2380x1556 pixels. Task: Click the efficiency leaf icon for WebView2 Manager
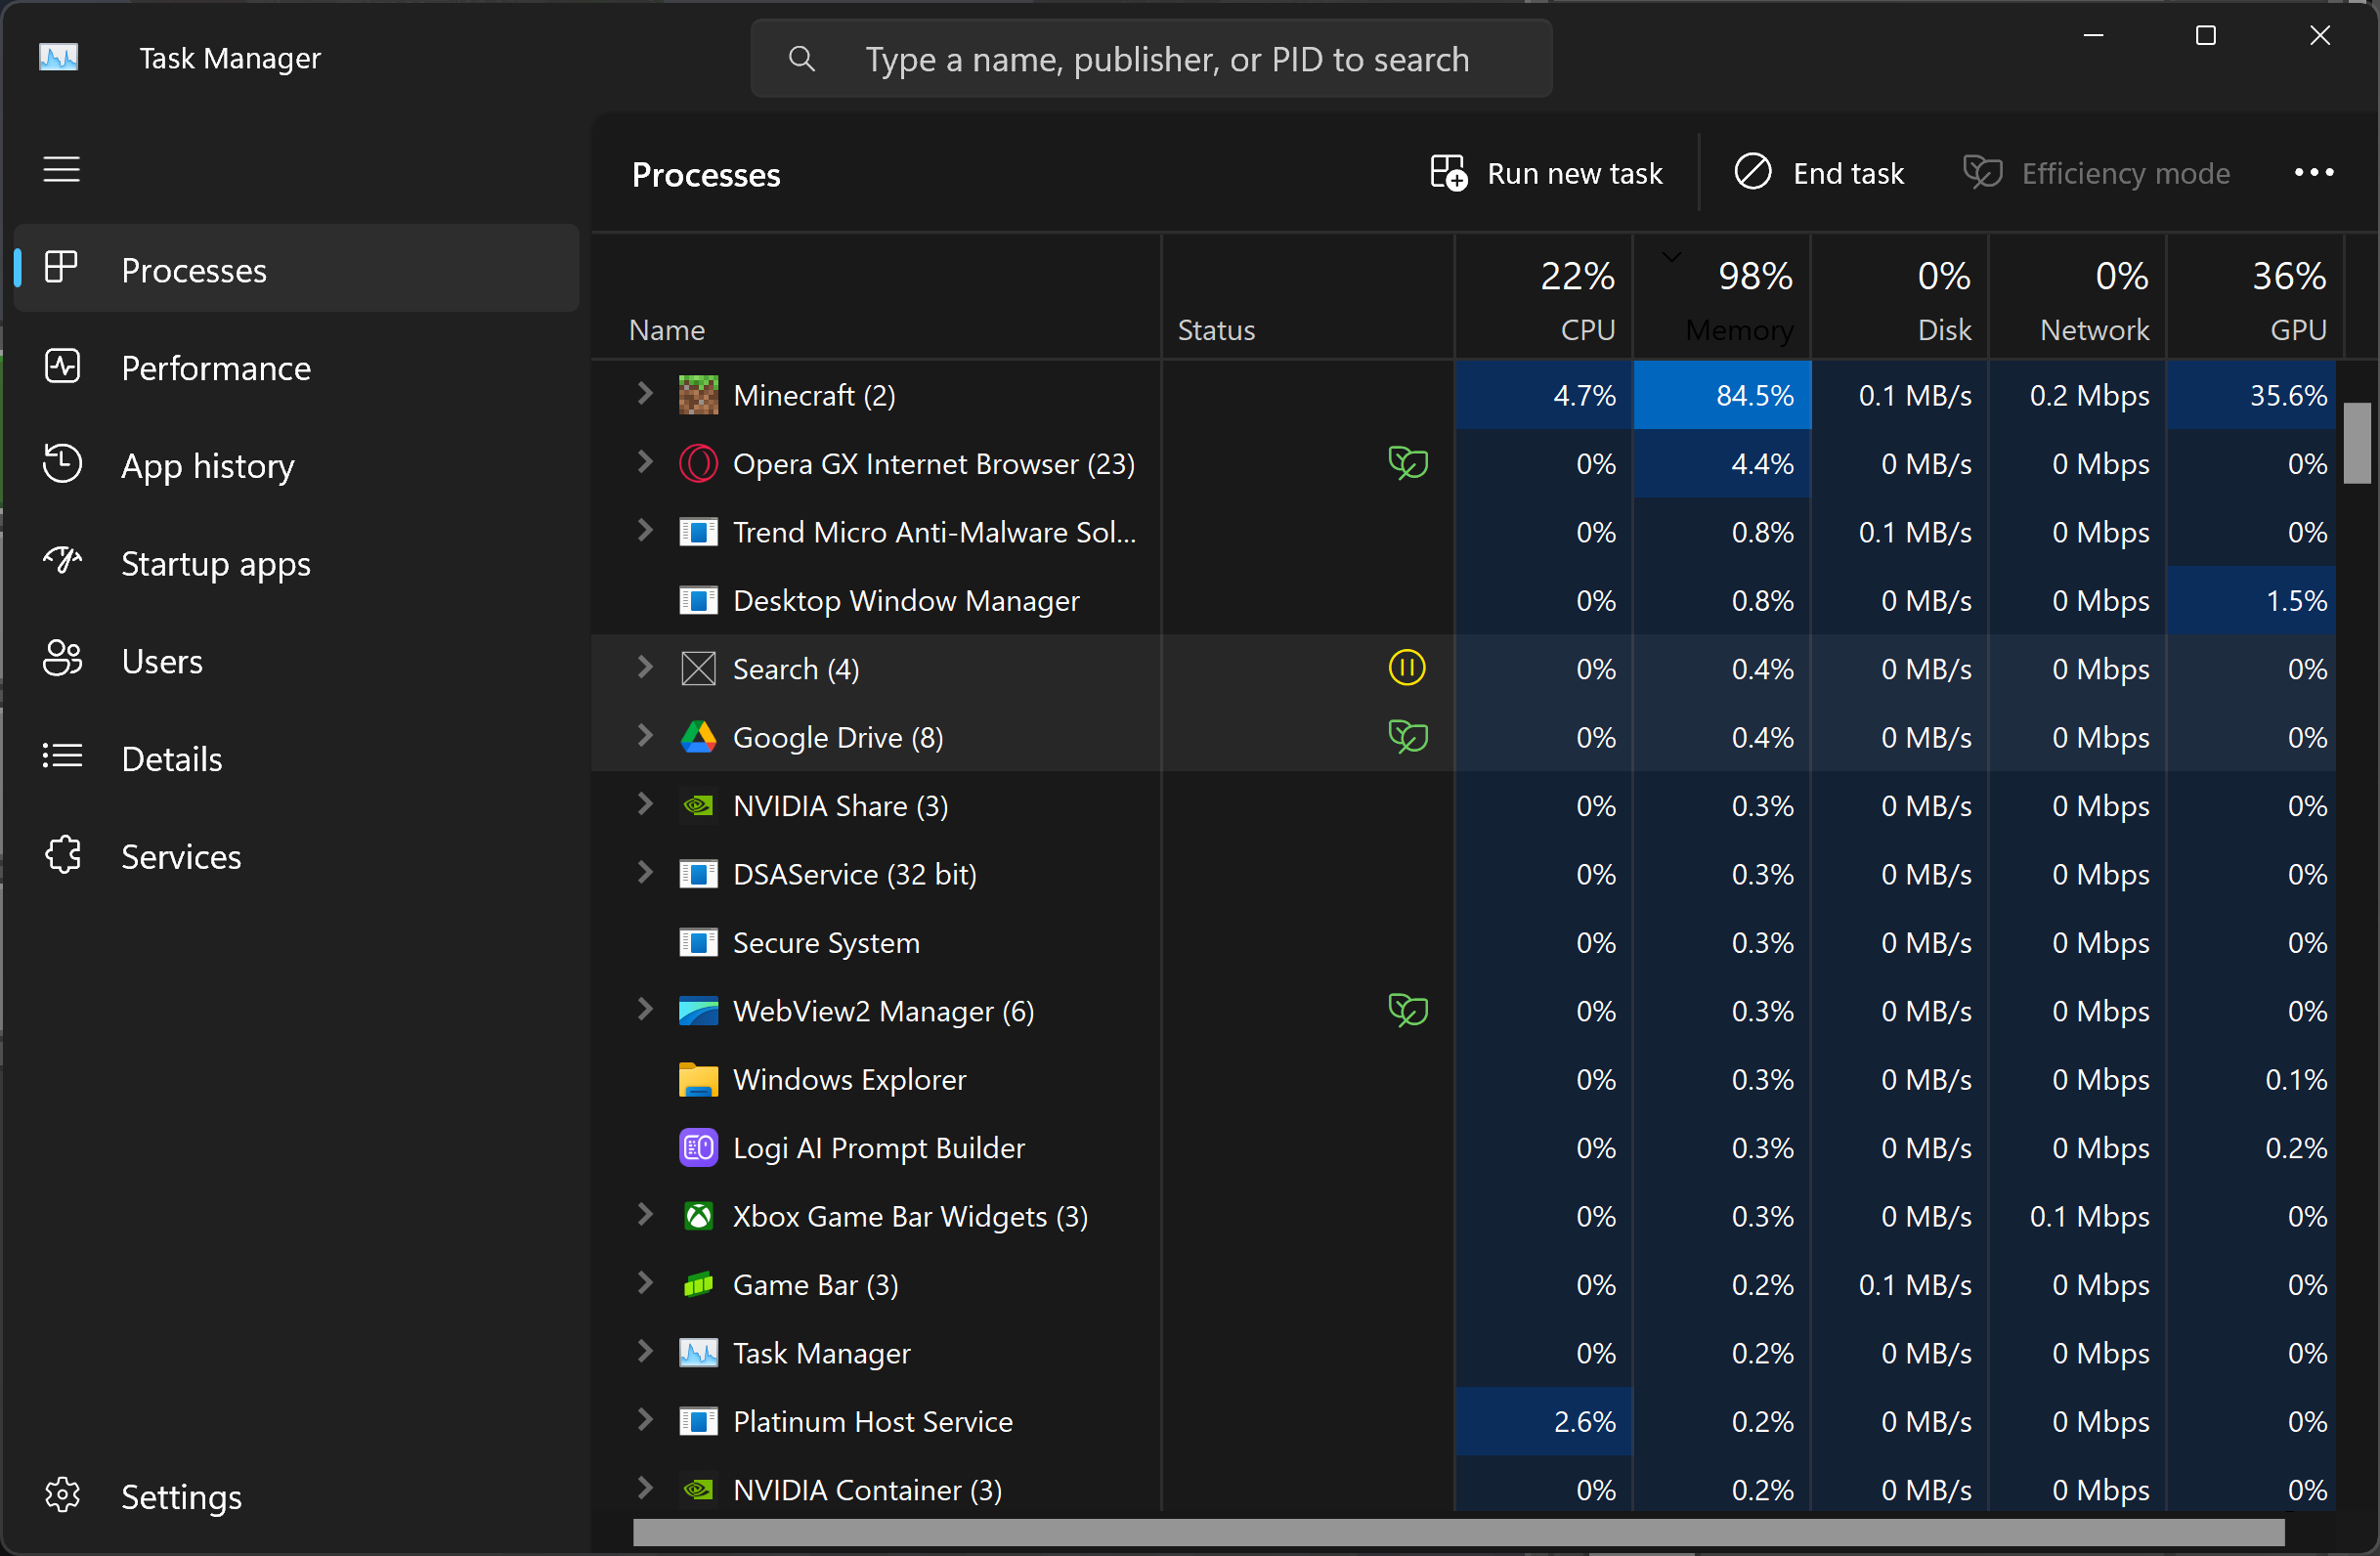pyautogui.click(x=1407, y=1010)
